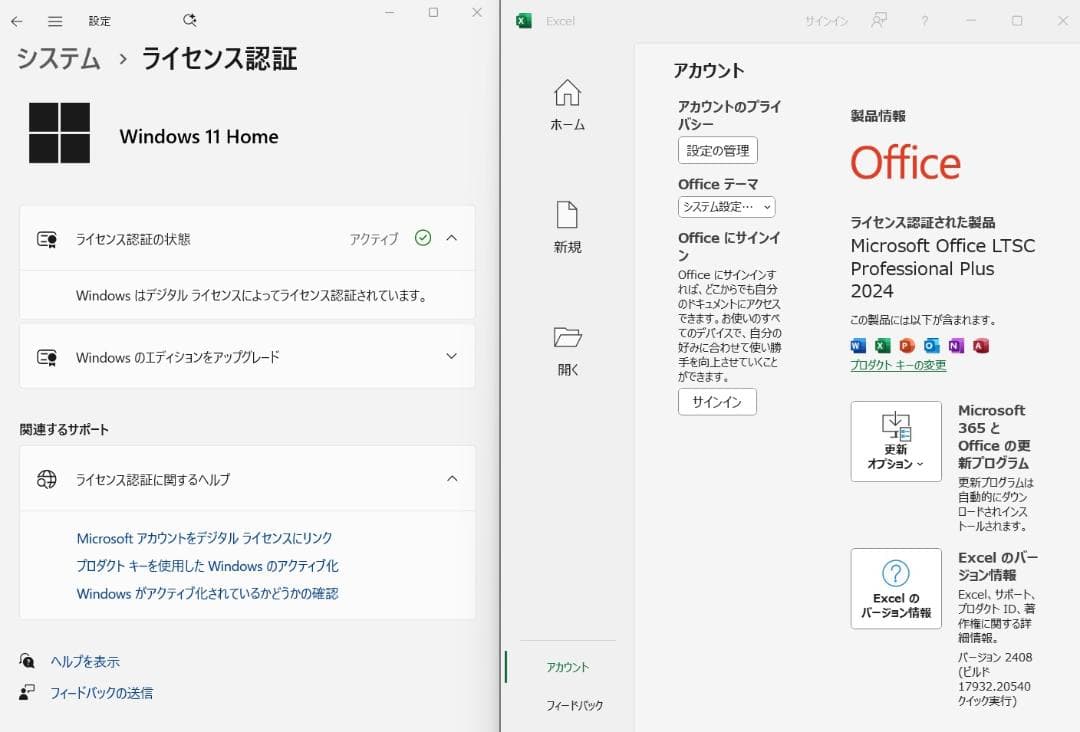The image size is (1080, 732).
Task: Open the Office テーマ dropdown
Action: pyautogui.click(x=726, y=207)
